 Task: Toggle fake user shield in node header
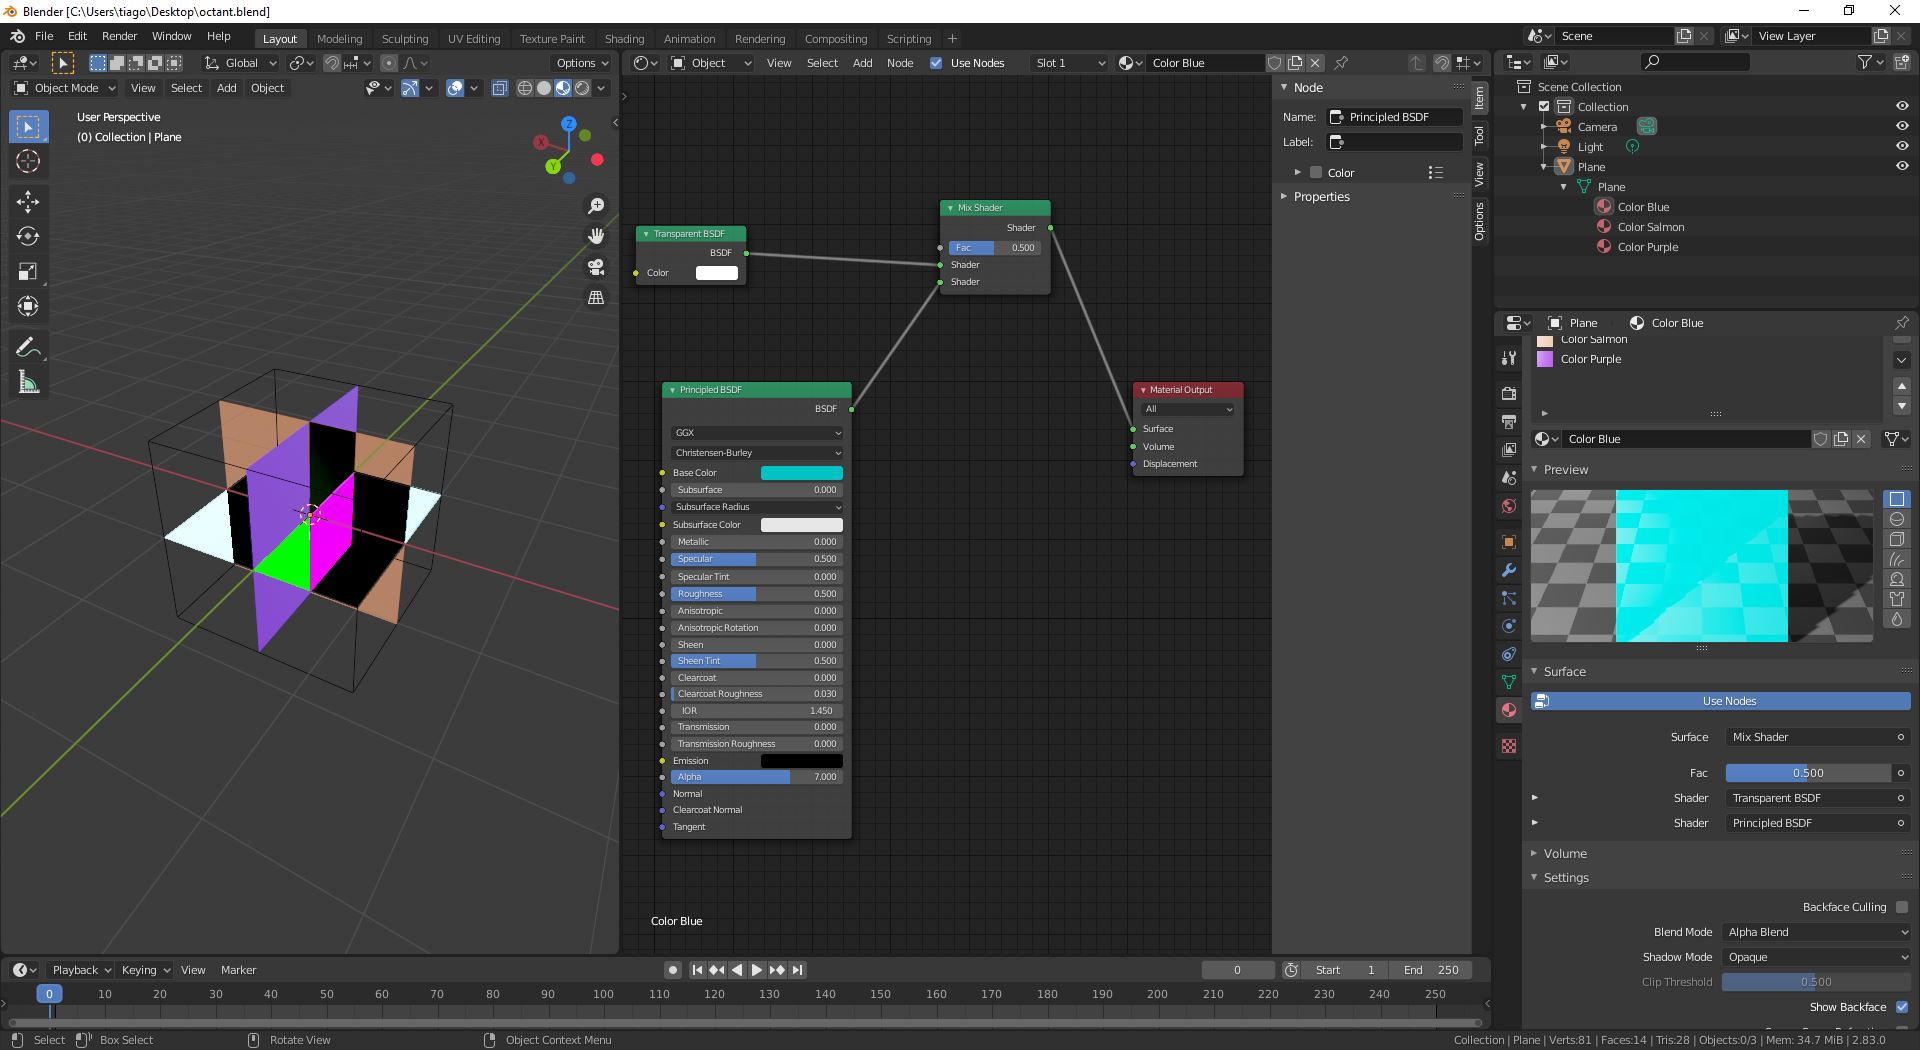[x=1275, y=63]
